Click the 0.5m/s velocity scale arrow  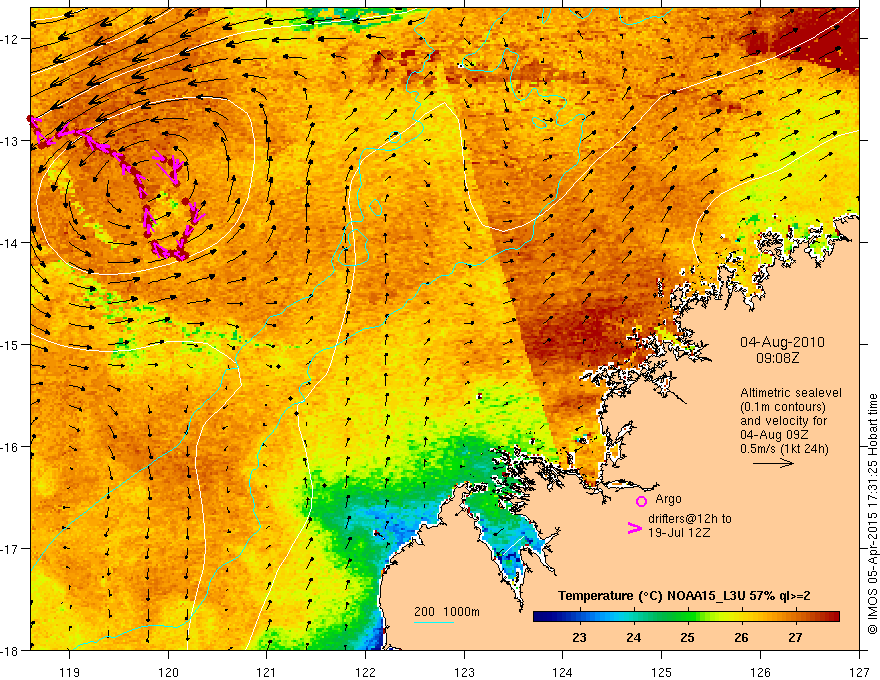click(x=773, y=463)
